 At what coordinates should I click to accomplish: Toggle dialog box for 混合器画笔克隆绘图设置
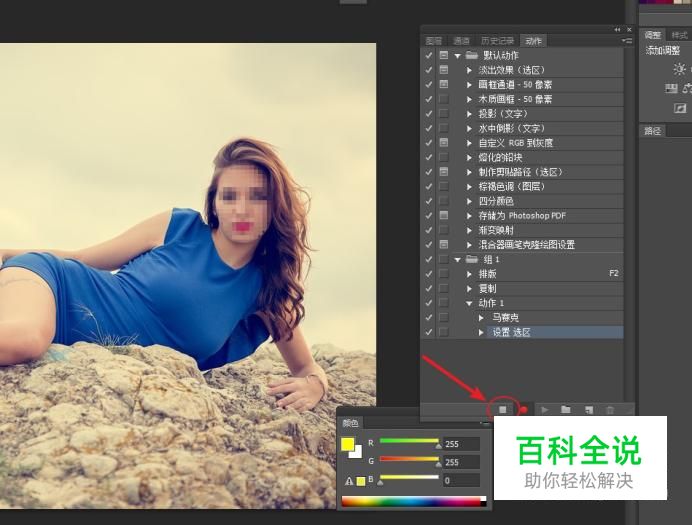click(x=444, y=244)
